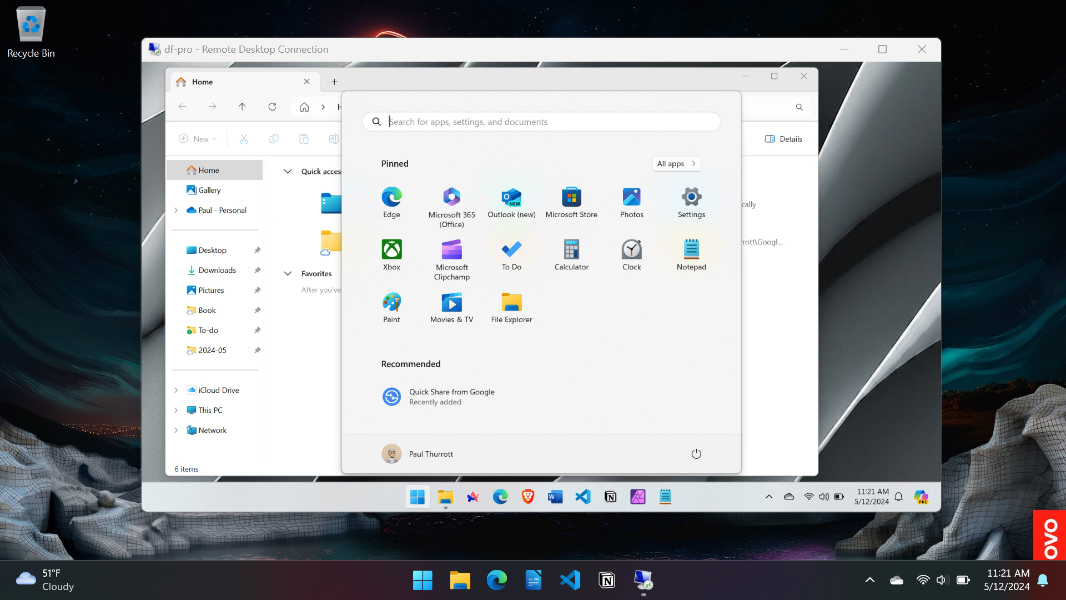1066x600 pixels.
Task: Collapse the Favorites section
Action: pyautogui.click(x=288, y=273)
